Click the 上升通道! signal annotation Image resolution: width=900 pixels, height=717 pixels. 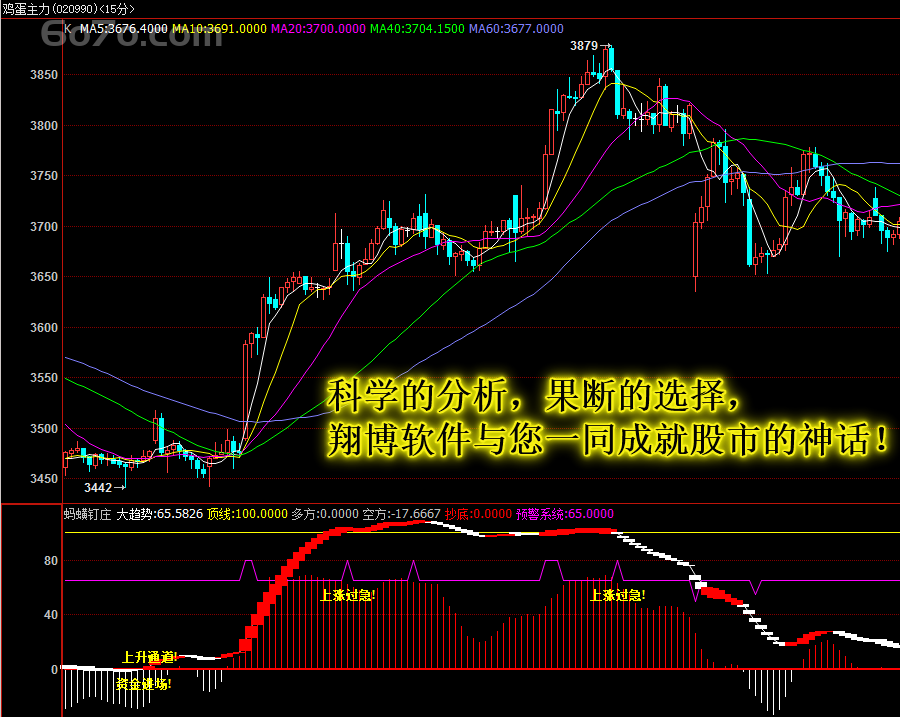click(x=150, y=657)
